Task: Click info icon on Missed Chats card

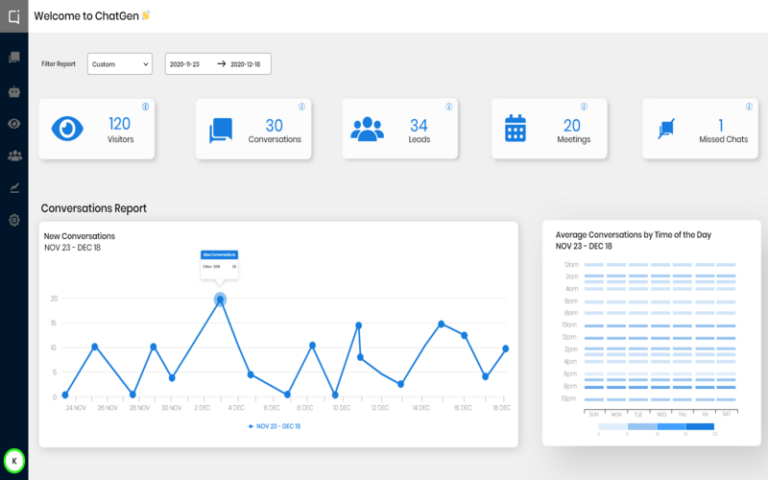Action: [748, 107]
